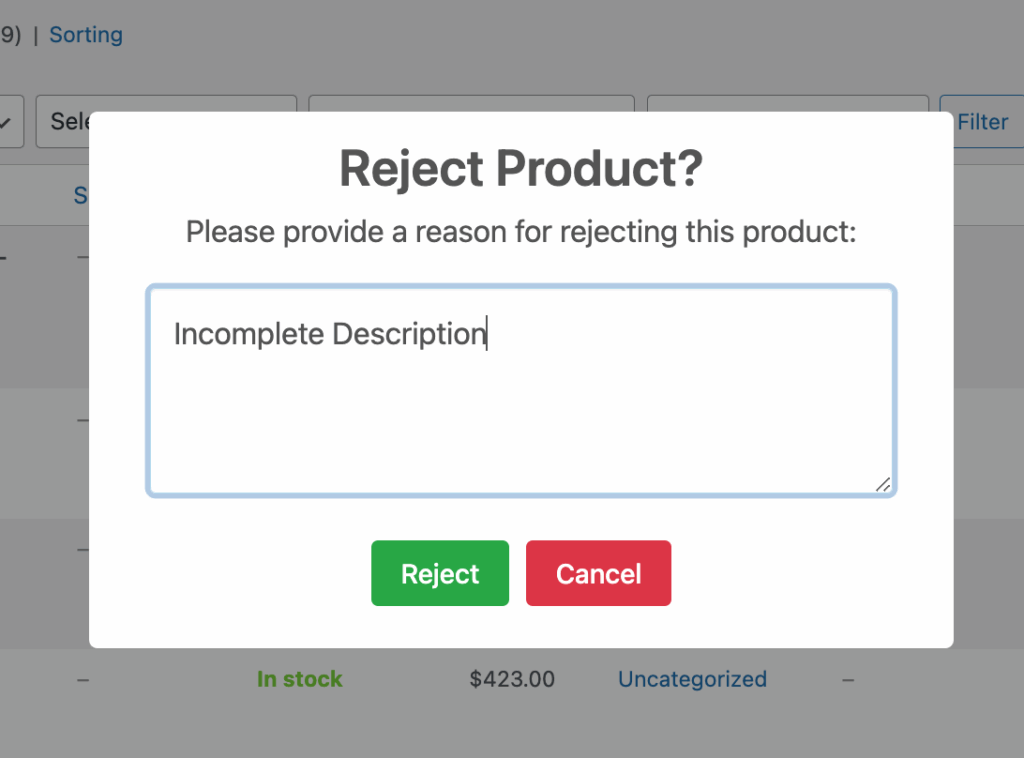Apply product filters with the Filter button
The height and width of the screenshot is (758, 1024).
point(980,121)
